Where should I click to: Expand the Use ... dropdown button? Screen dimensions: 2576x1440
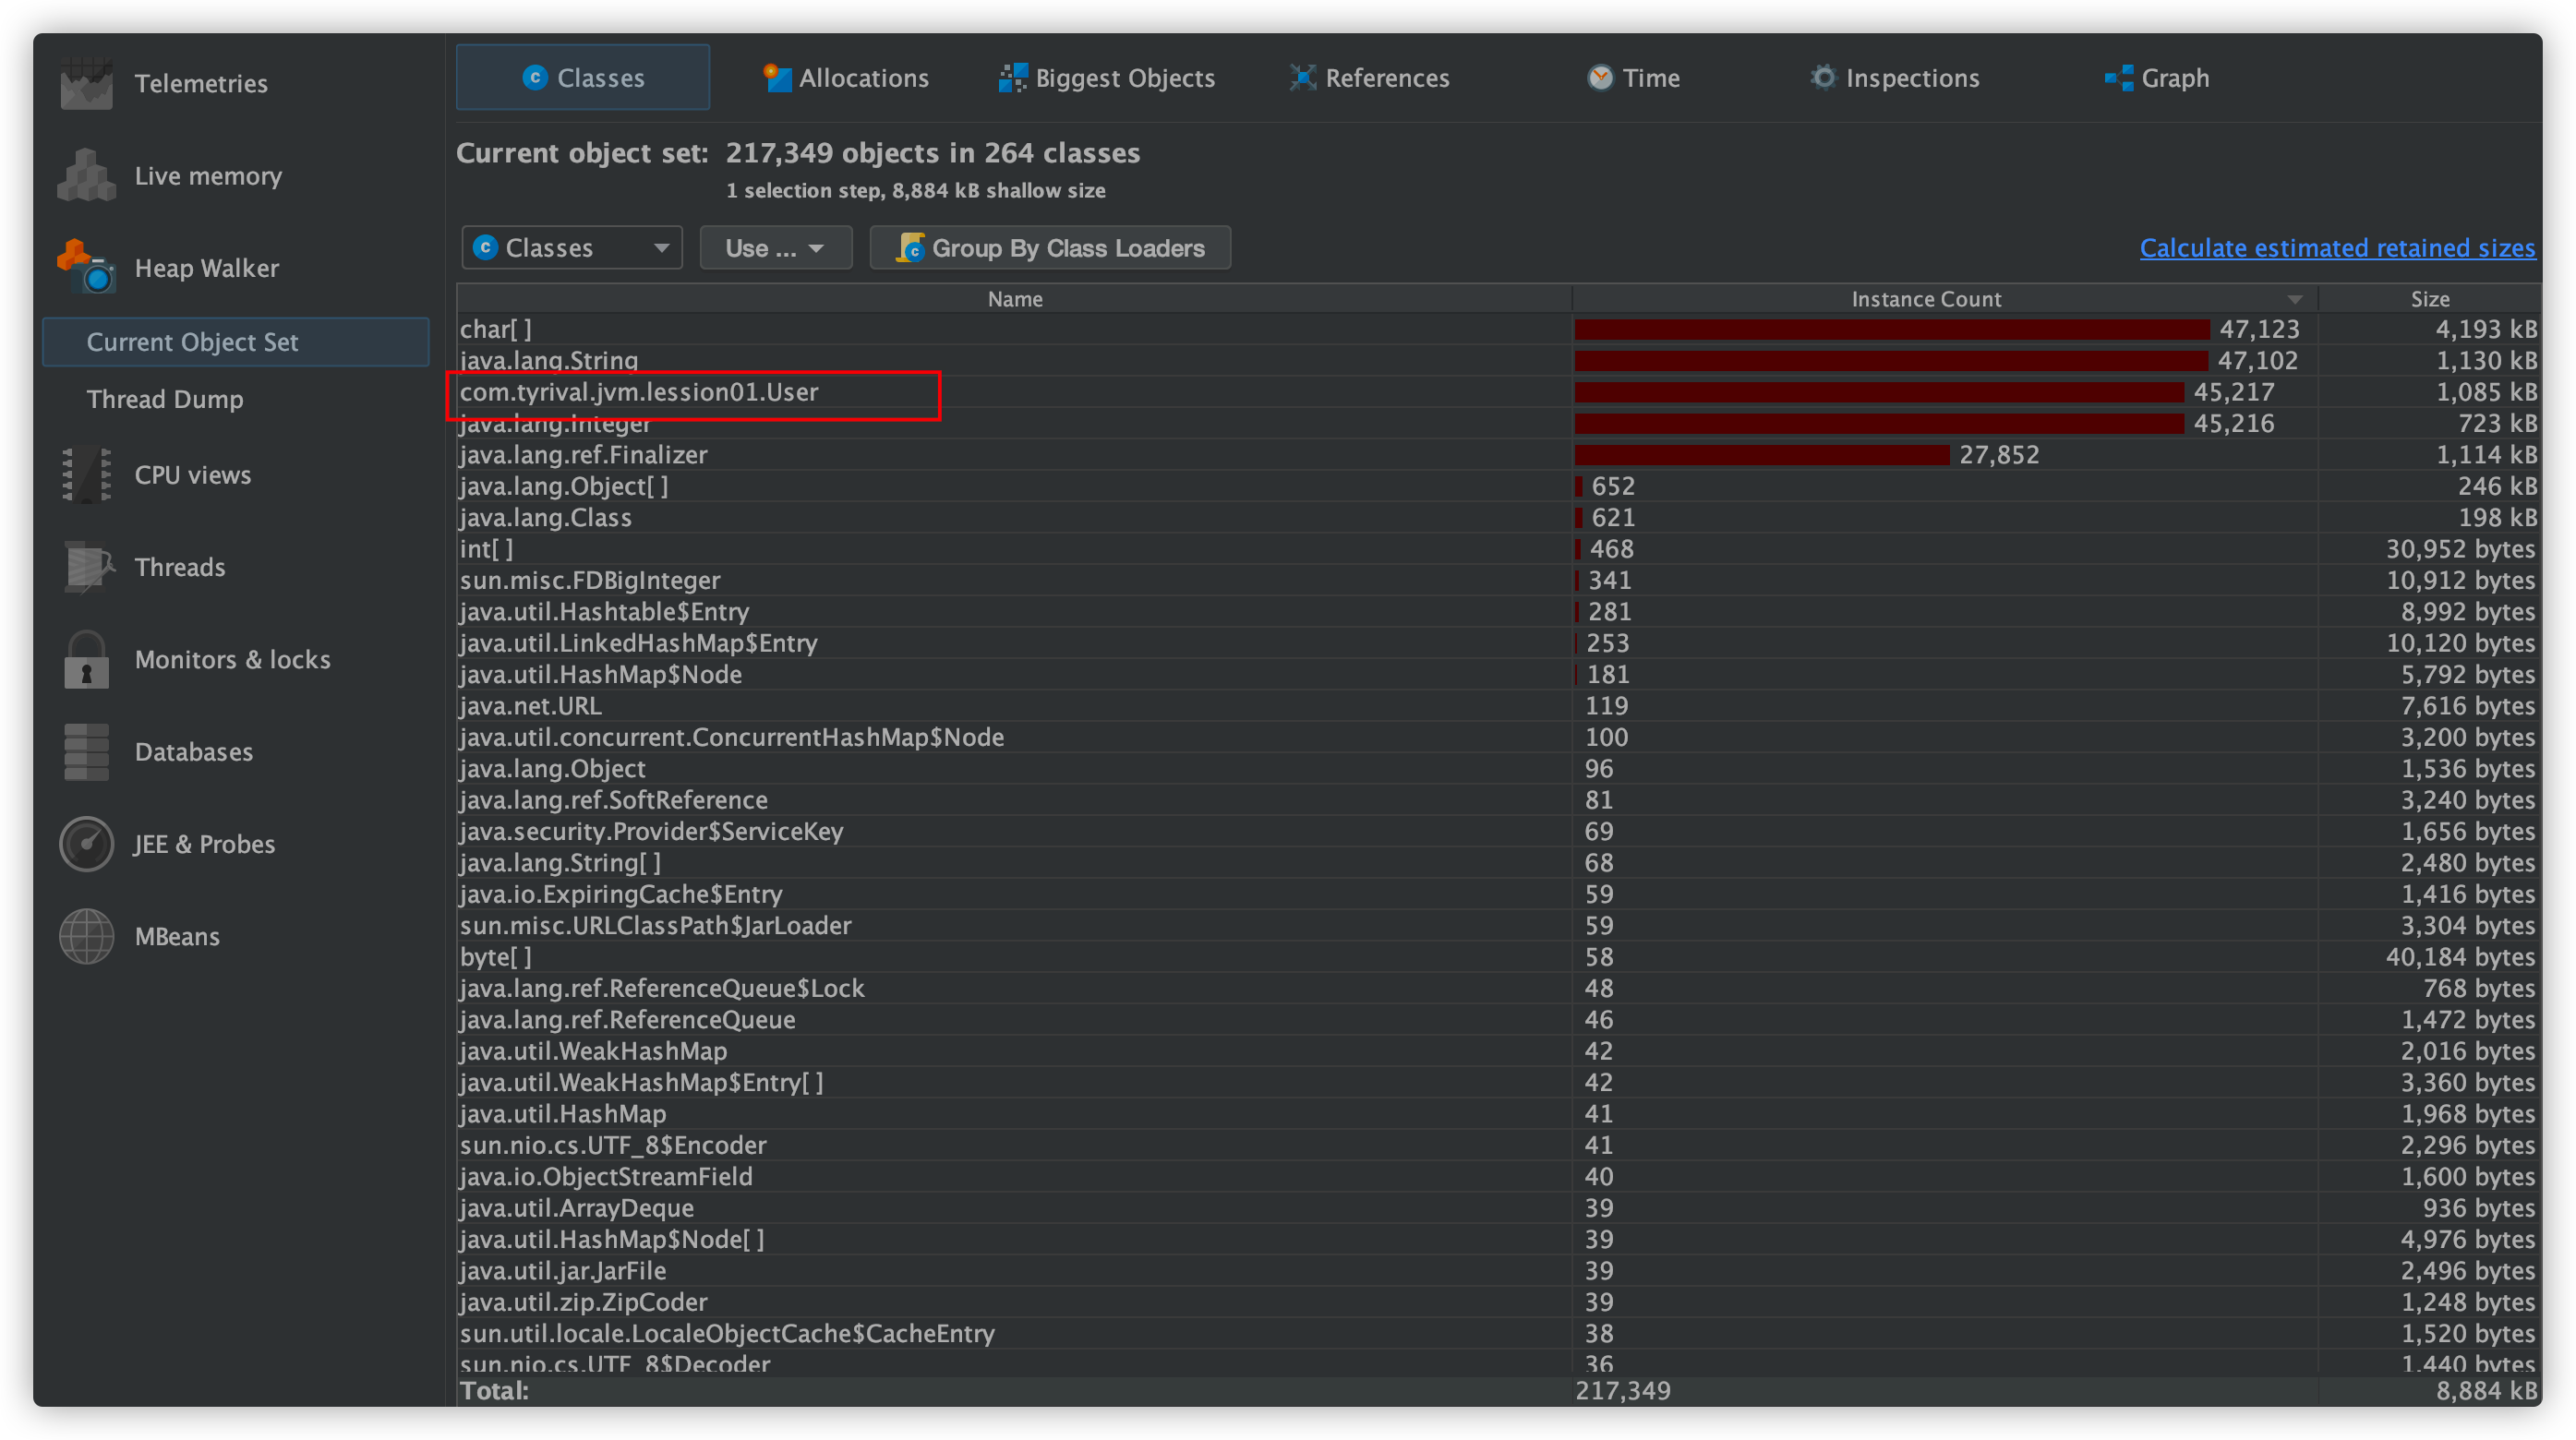775,248
